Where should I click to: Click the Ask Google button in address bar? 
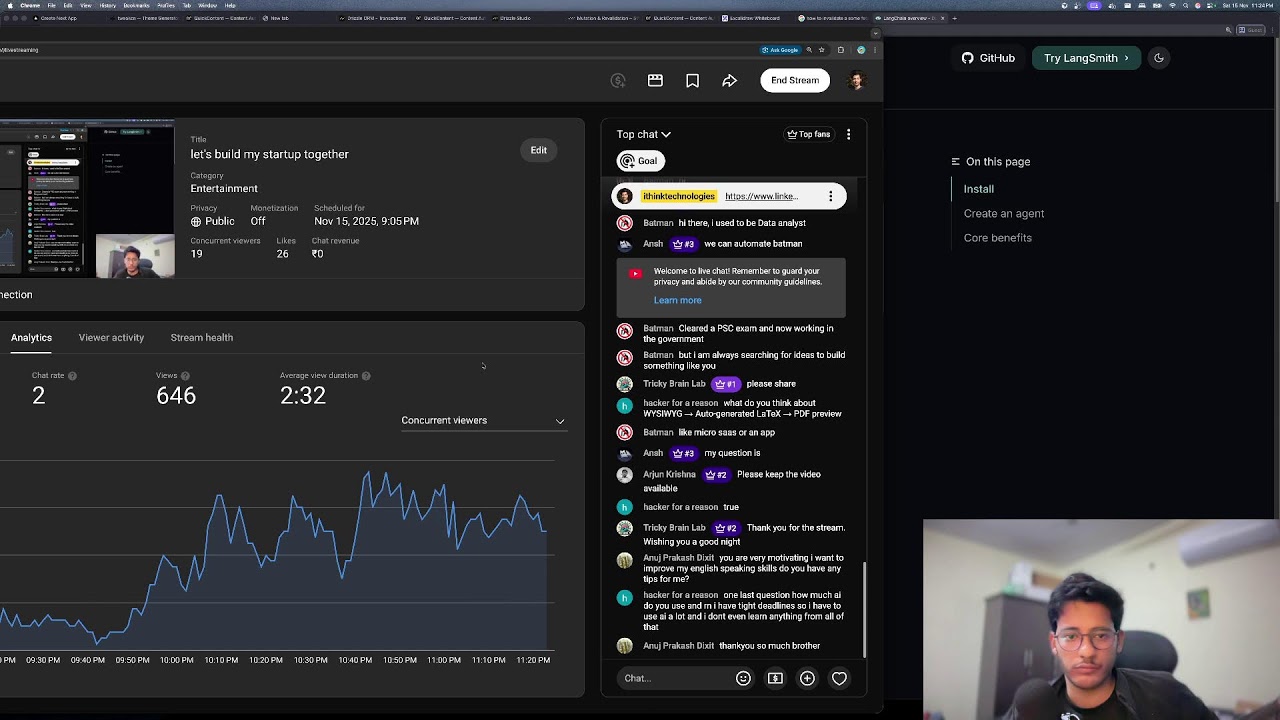click(781, 50)
